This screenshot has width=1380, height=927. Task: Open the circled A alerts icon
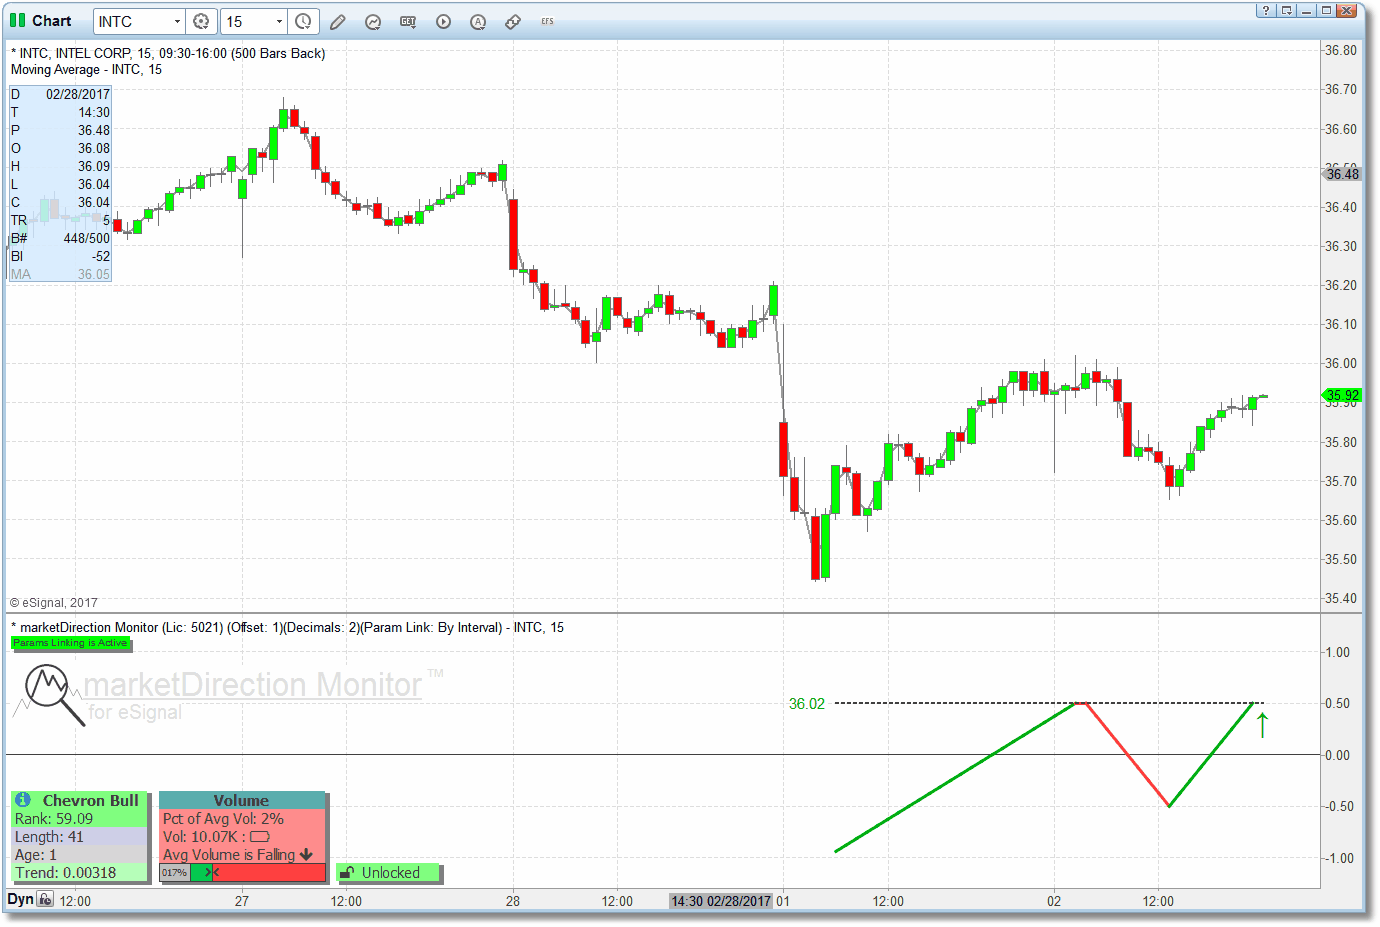click(478, 21)
